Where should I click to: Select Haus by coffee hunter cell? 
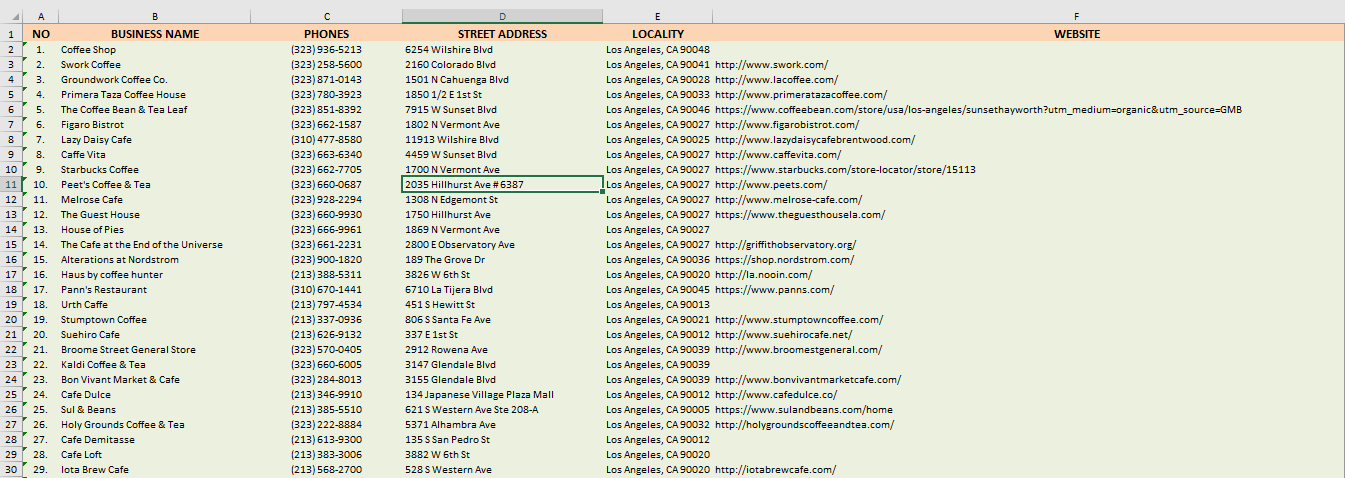click(155, 274)
